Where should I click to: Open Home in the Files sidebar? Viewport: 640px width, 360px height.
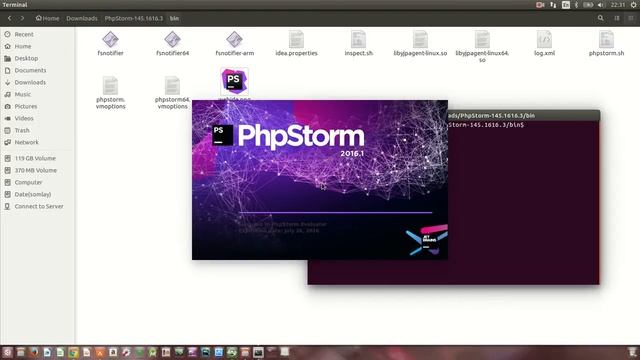23,46
